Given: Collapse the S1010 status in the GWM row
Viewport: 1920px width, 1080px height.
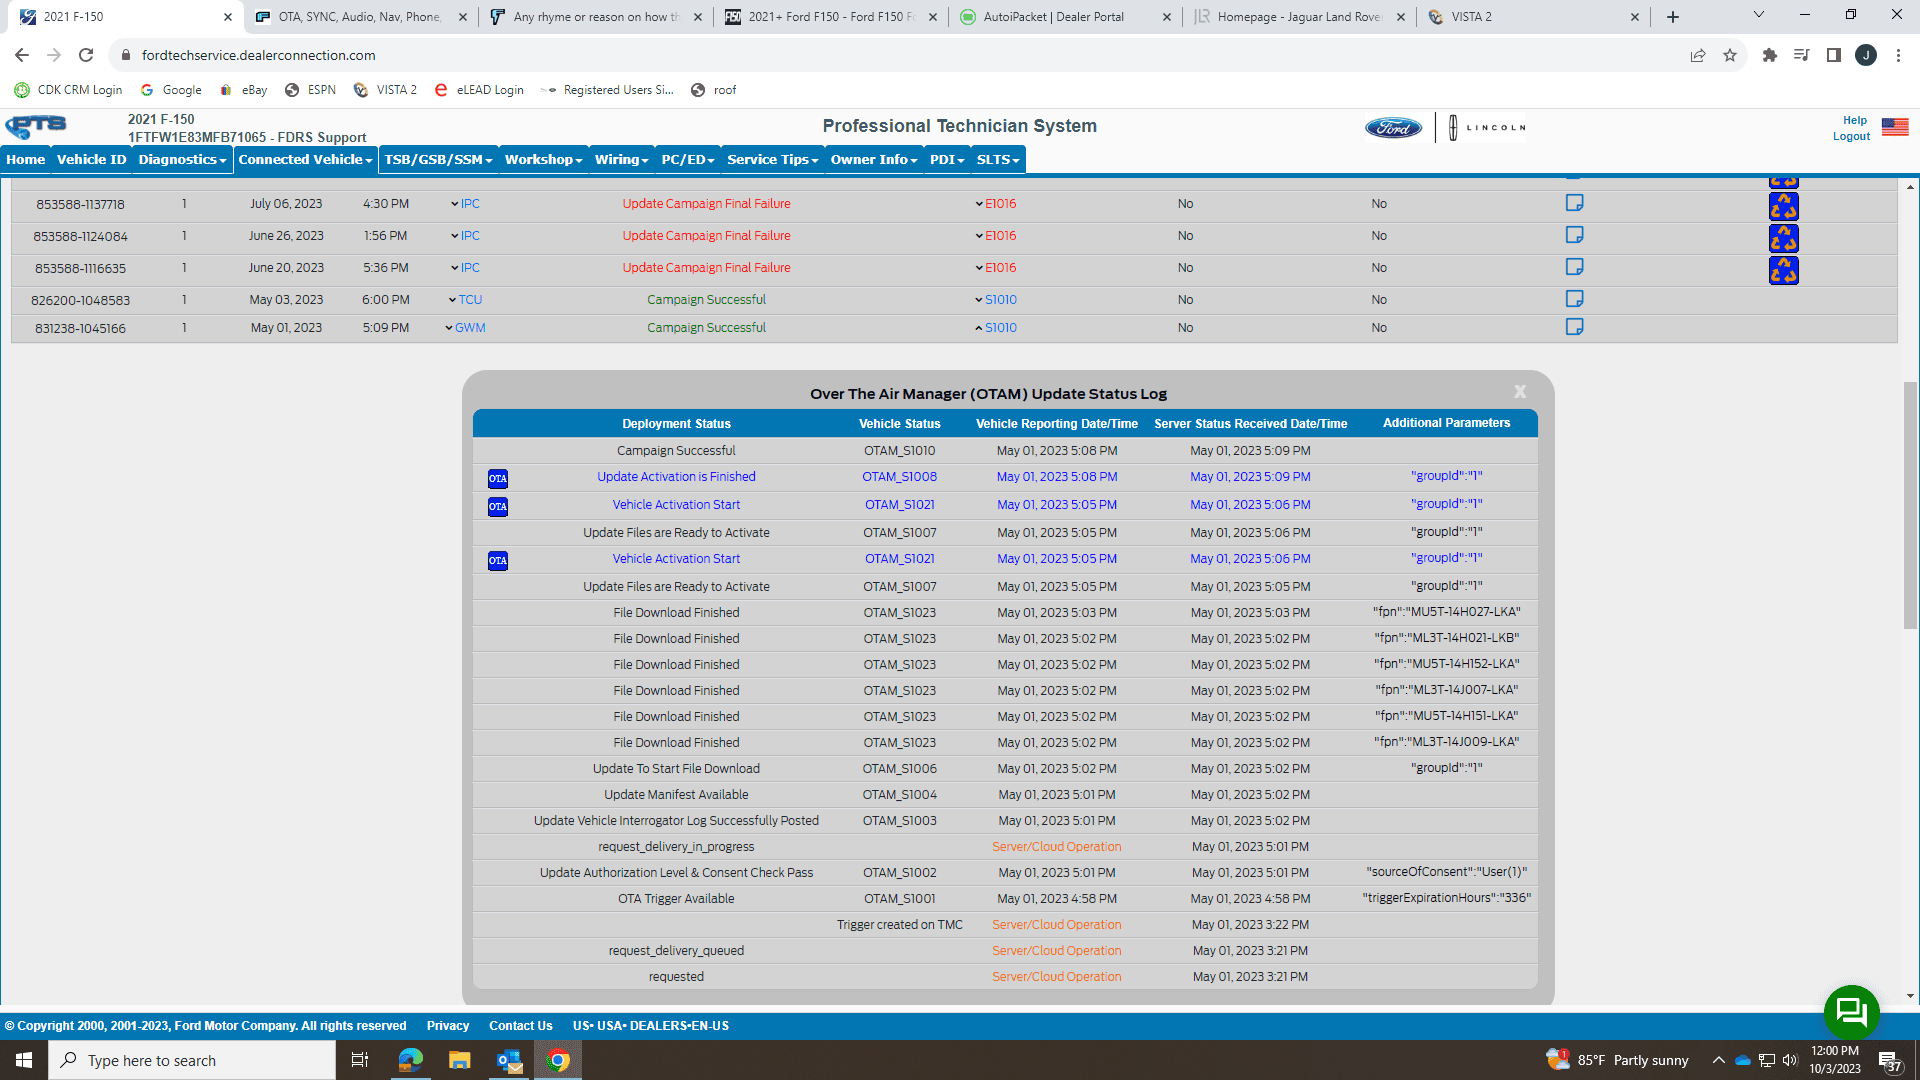Looking at the screenshot, I should click(995, 328).
